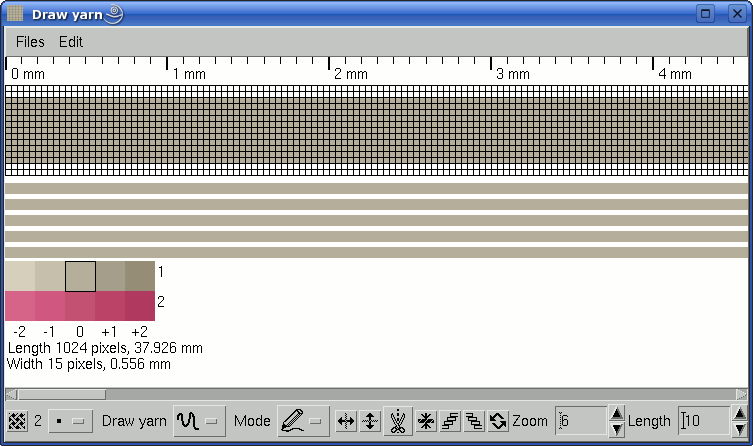Click the scrollbar right arrow
753x446 pixels.
(741, 394)
